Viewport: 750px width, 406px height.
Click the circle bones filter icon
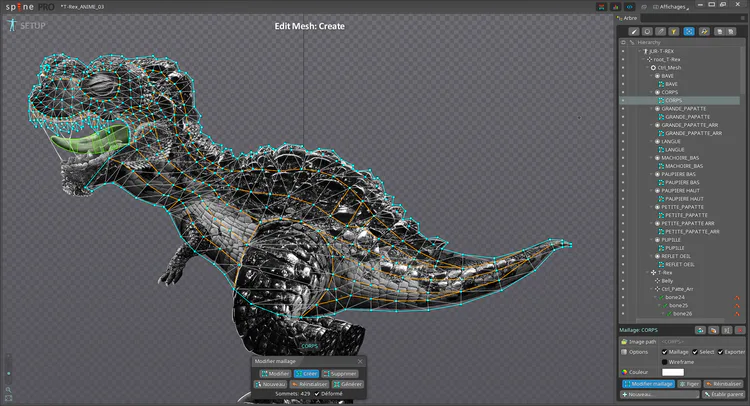point(647,32)
